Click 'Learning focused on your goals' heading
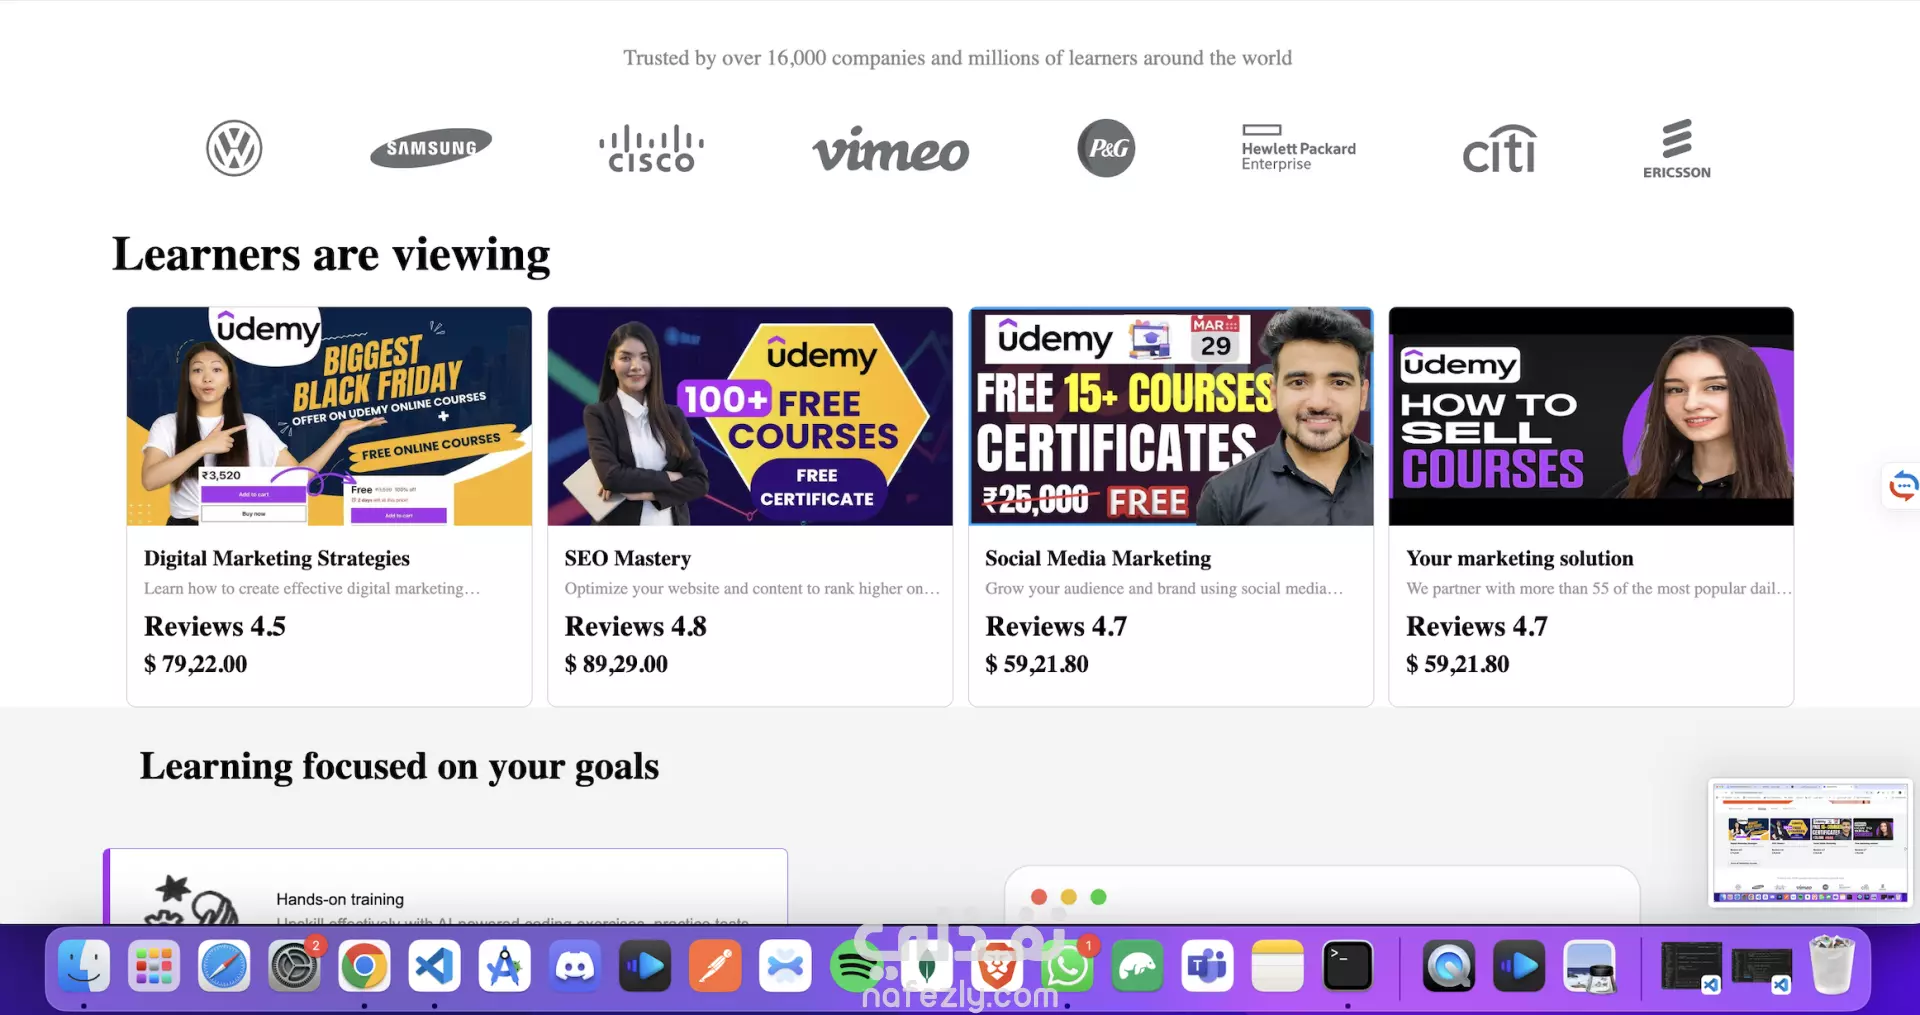Screen dimensions: 1920x1015 (399, 767)
